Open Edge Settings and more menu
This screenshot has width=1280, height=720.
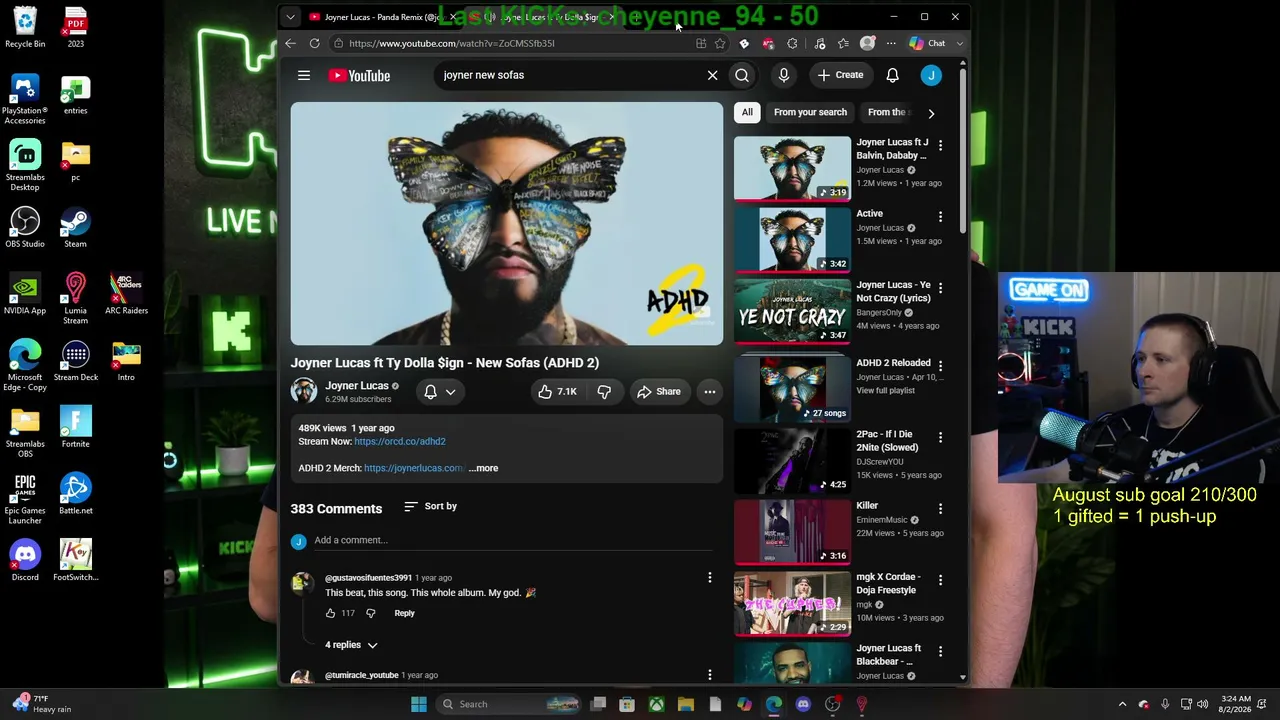[x=891, y=43]
